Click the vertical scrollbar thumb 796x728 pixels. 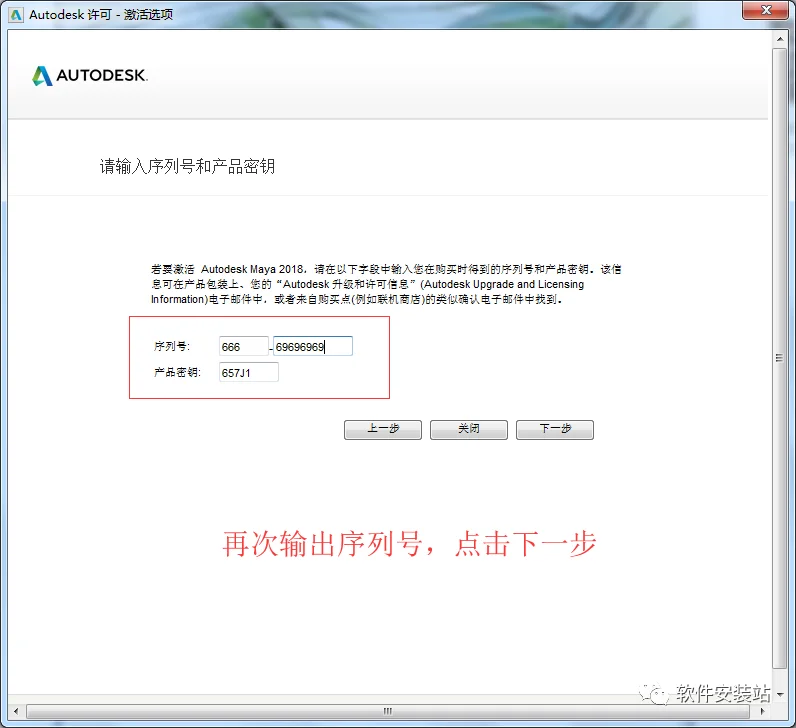click(x=780, y=358)
